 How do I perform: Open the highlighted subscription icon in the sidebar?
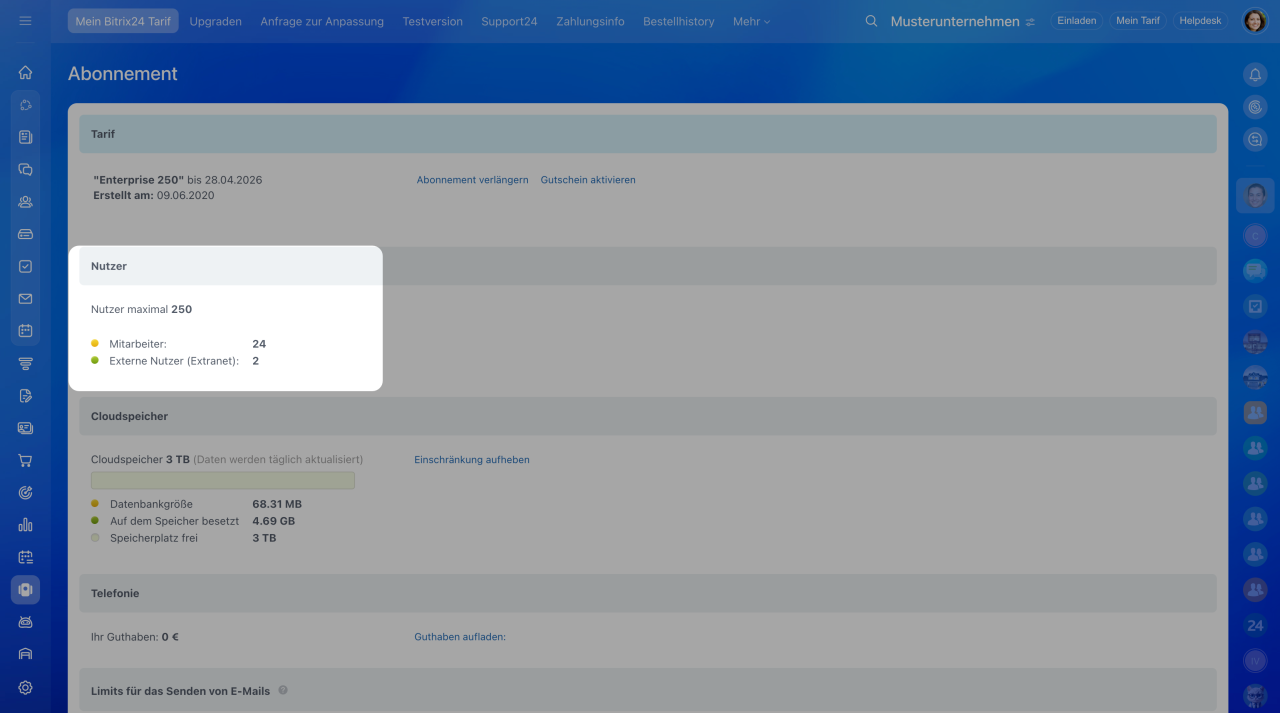(x=25, y=590)
